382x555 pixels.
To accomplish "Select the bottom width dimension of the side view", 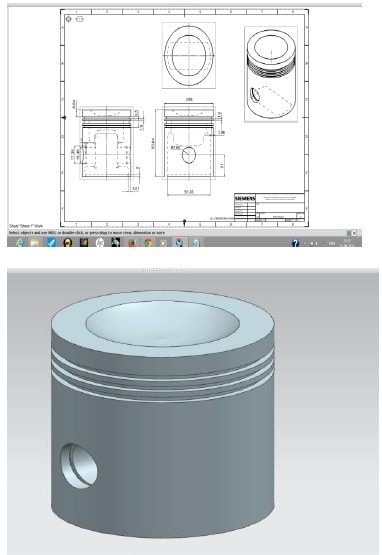I will 189,191.
